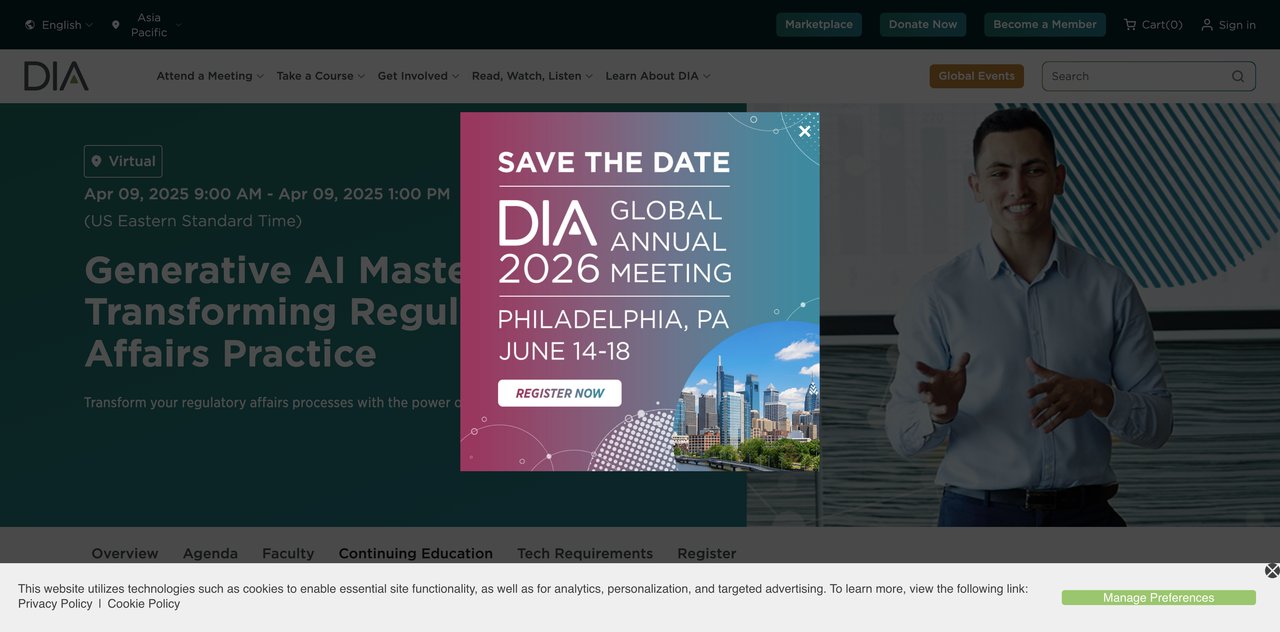Click the (US Eastern Standard Time) text
This screenshot has height=632, width=1280.
[193, 221]
